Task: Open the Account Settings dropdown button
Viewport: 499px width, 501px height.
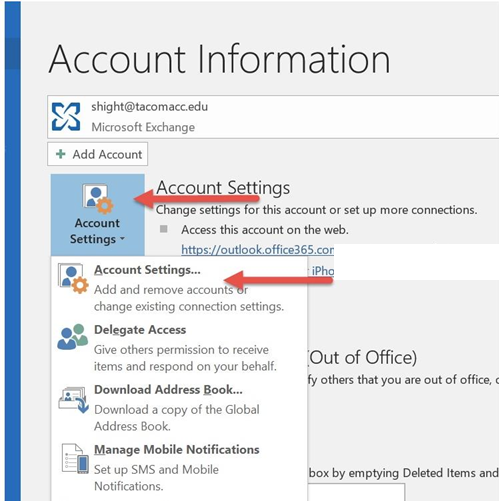Action: (98, 215)
